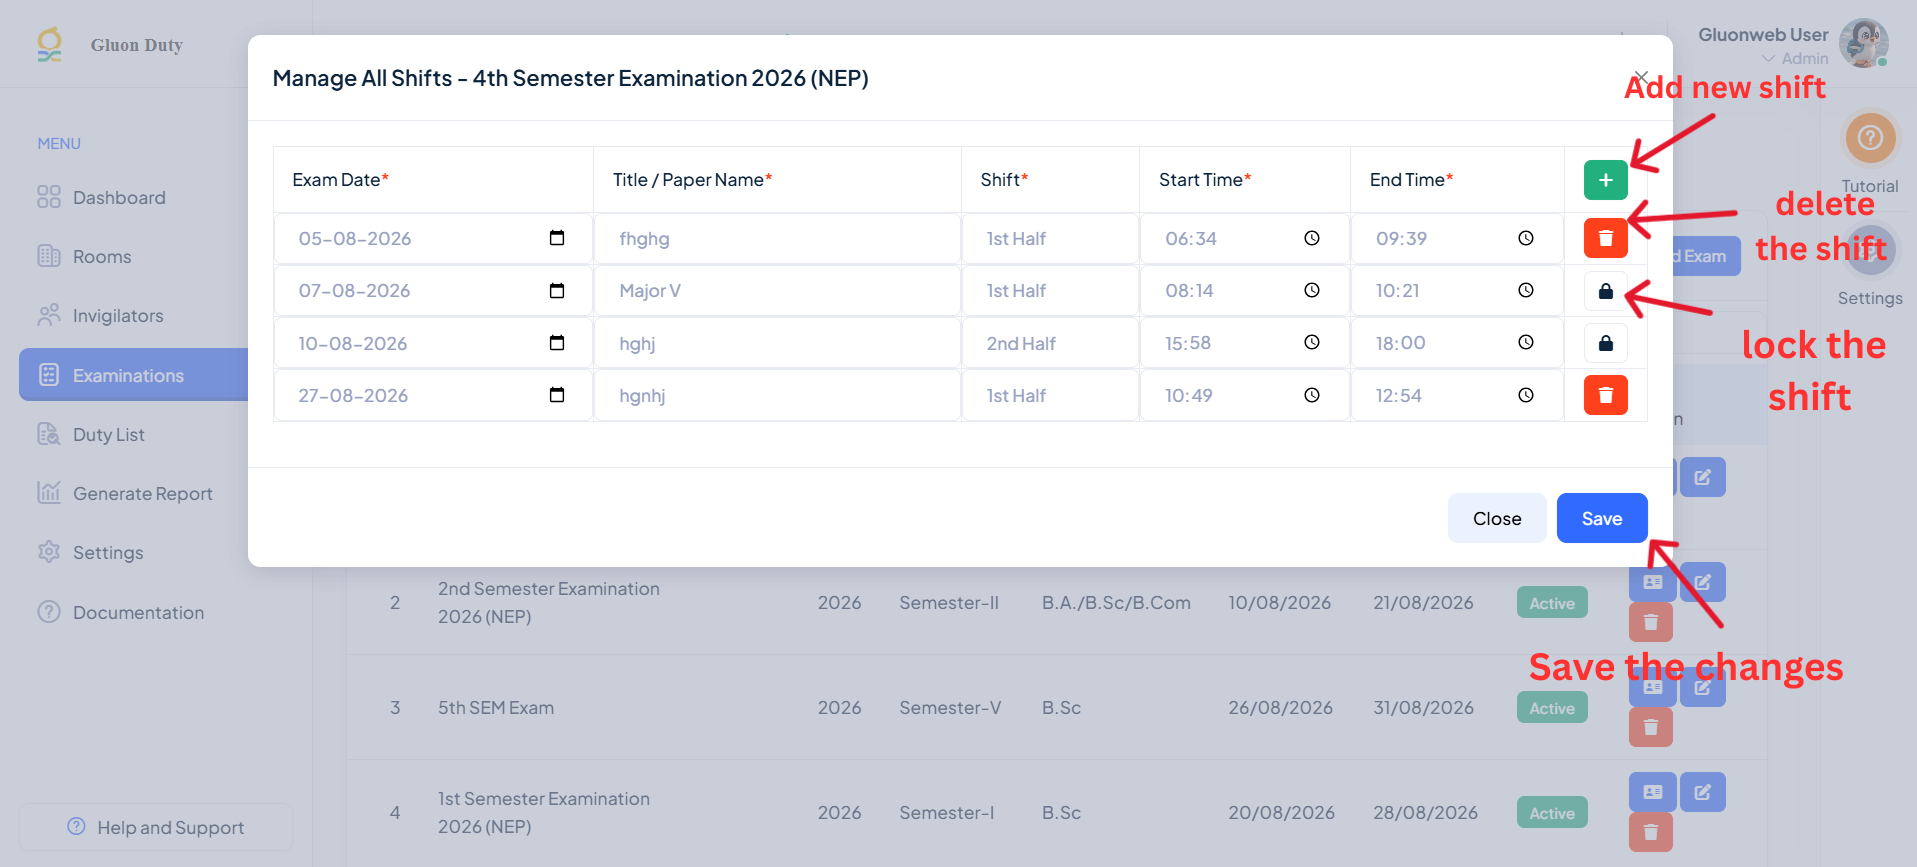Delete the 1st Semester Examination row
1917x867 pixels.
tap(1651, 832)
